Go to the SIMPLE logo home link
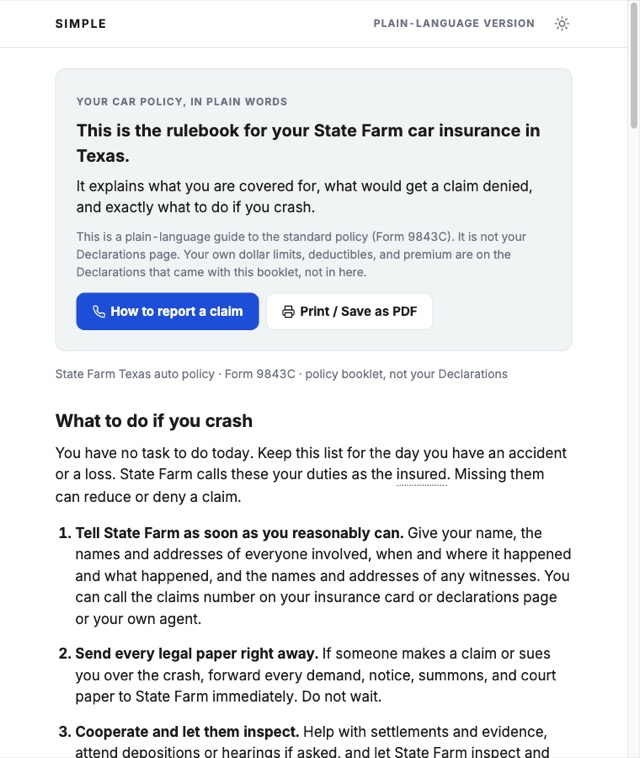Screen dimensions: 640x758 tap(81, 24)
